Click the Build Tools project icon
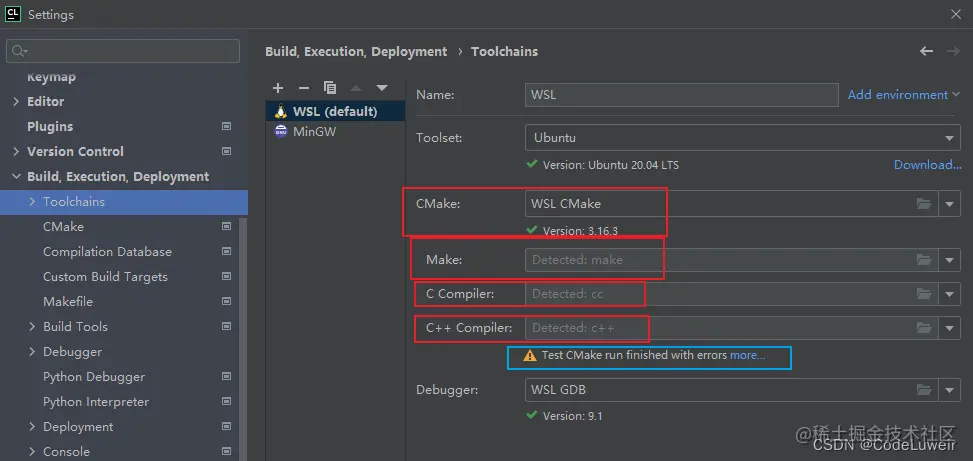 point(226,326)
